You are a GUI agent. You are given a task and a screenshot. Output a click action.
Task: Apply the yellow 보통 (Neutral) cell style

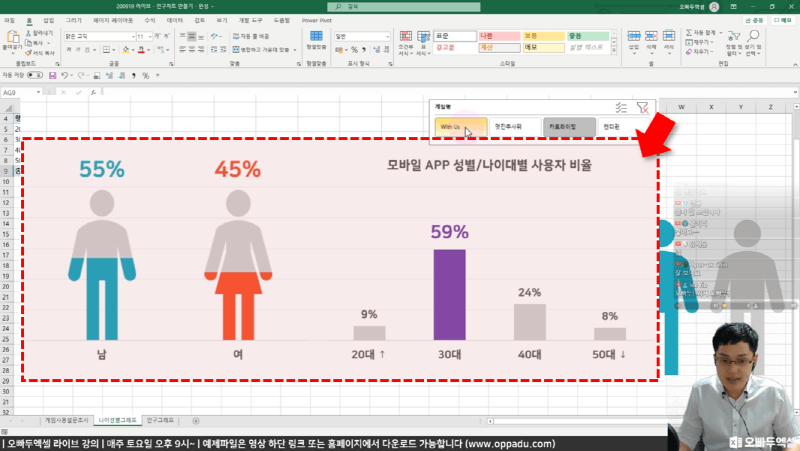pyautogui.click(x=543, y=36)
